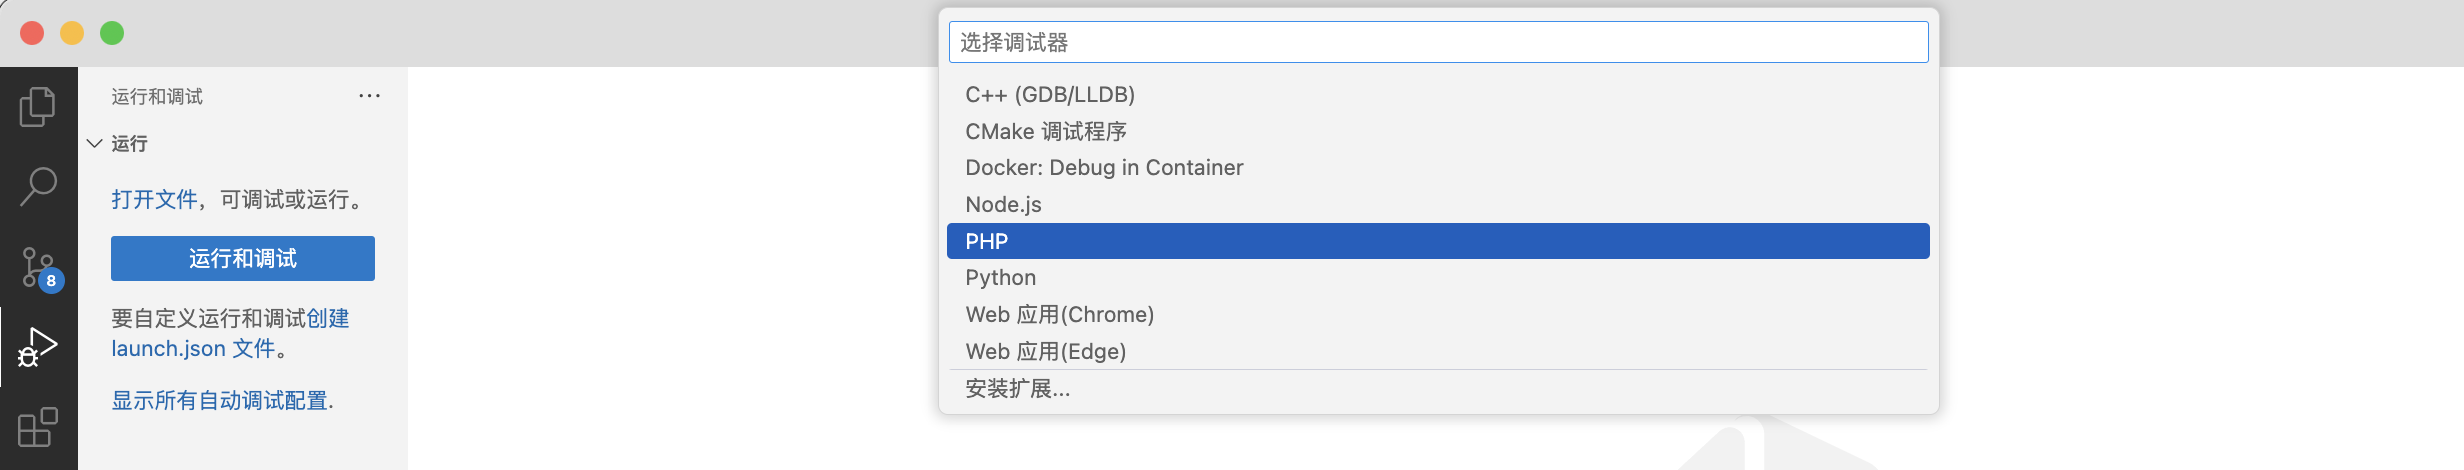Select Docker: Debug in Container
2464x470 pixels.
[1438, 168]
